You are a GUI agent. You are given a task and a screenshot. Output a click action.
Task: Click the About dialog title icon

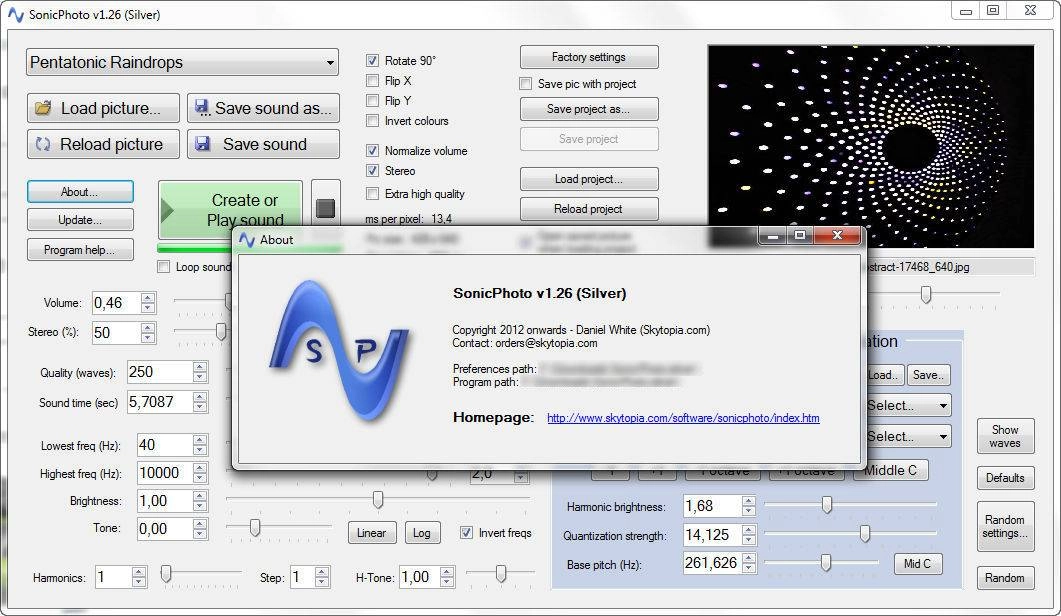pos(247,240)
